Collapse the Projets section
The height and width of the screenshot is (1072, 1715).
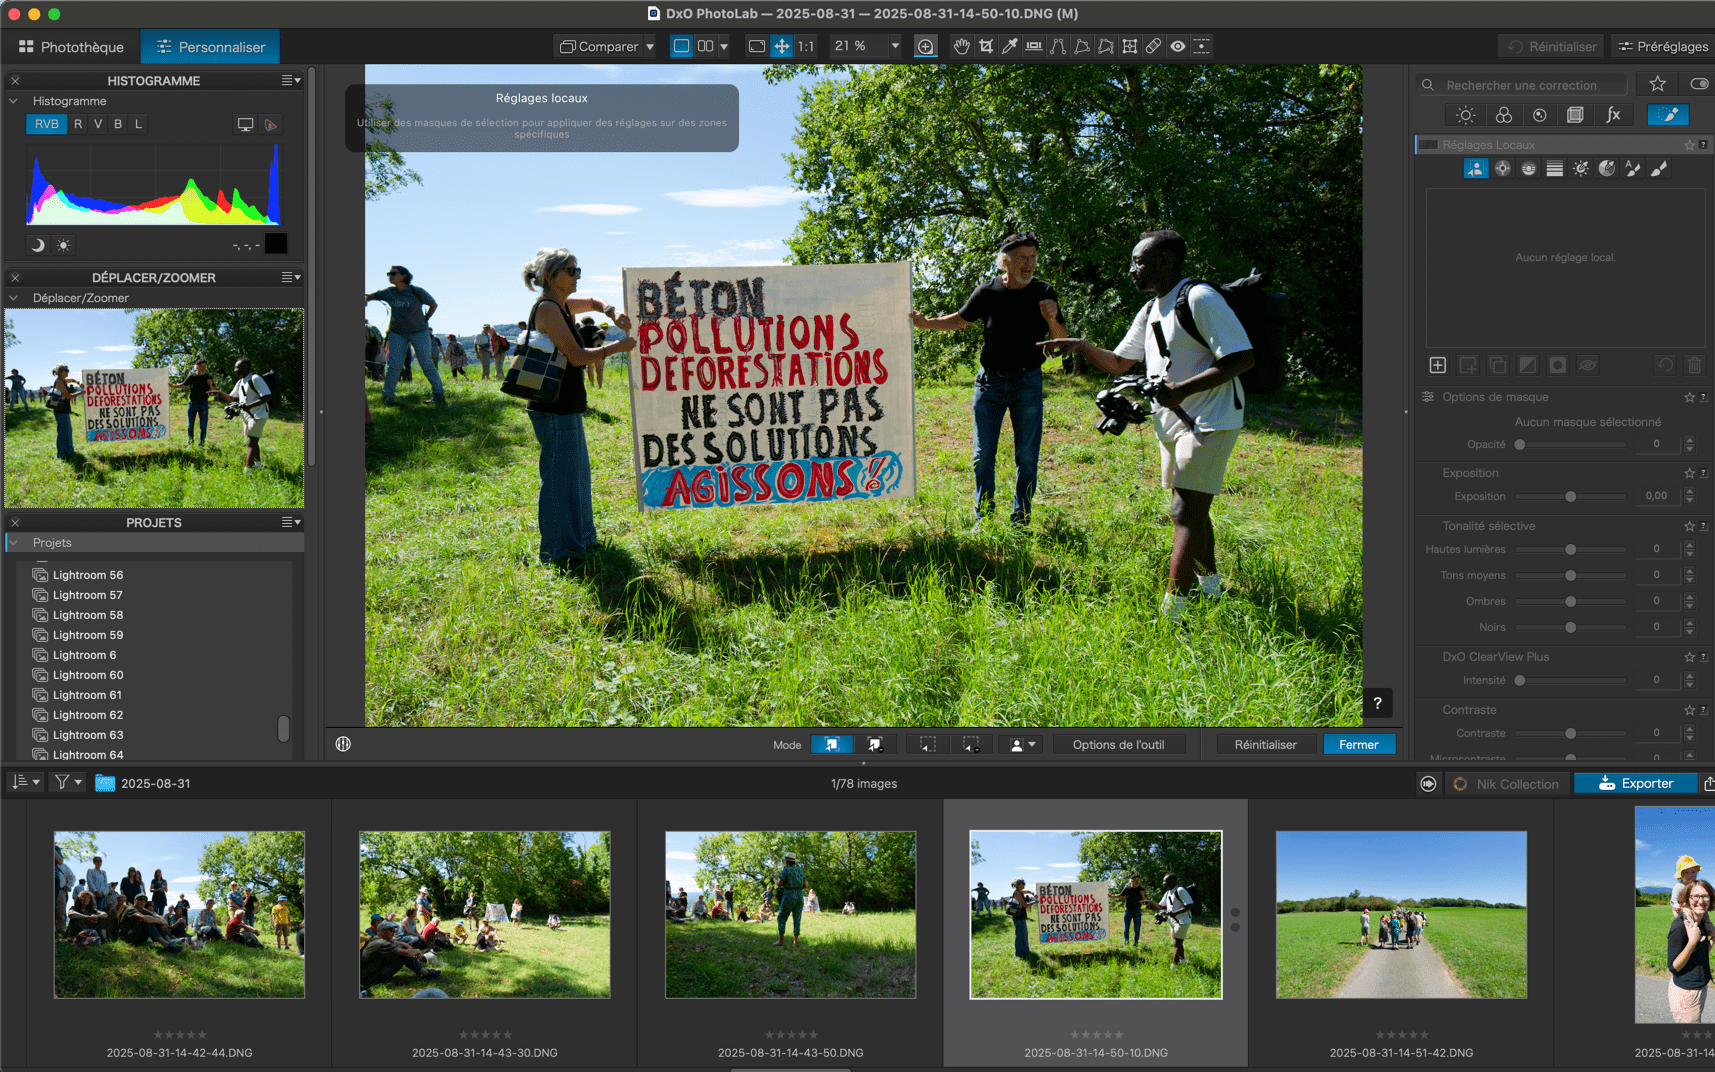[x=14, y=543]
